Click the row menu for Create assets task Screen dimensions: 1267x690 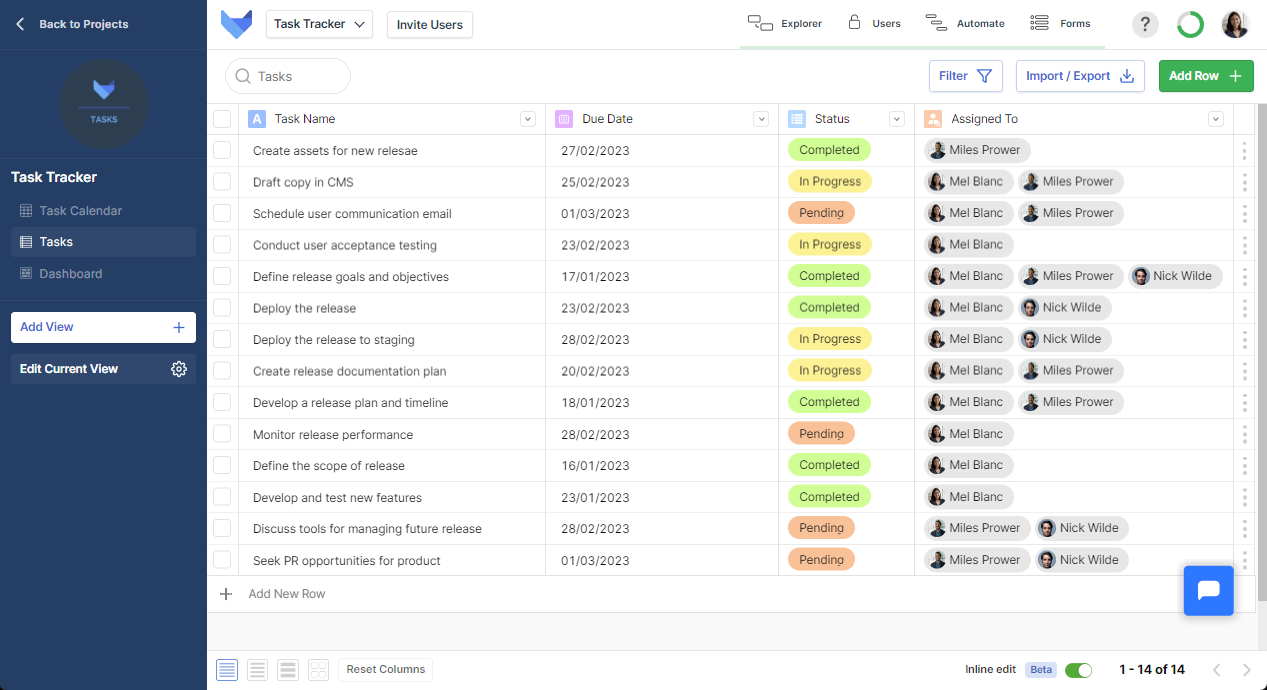click(x=1244, y=151)
